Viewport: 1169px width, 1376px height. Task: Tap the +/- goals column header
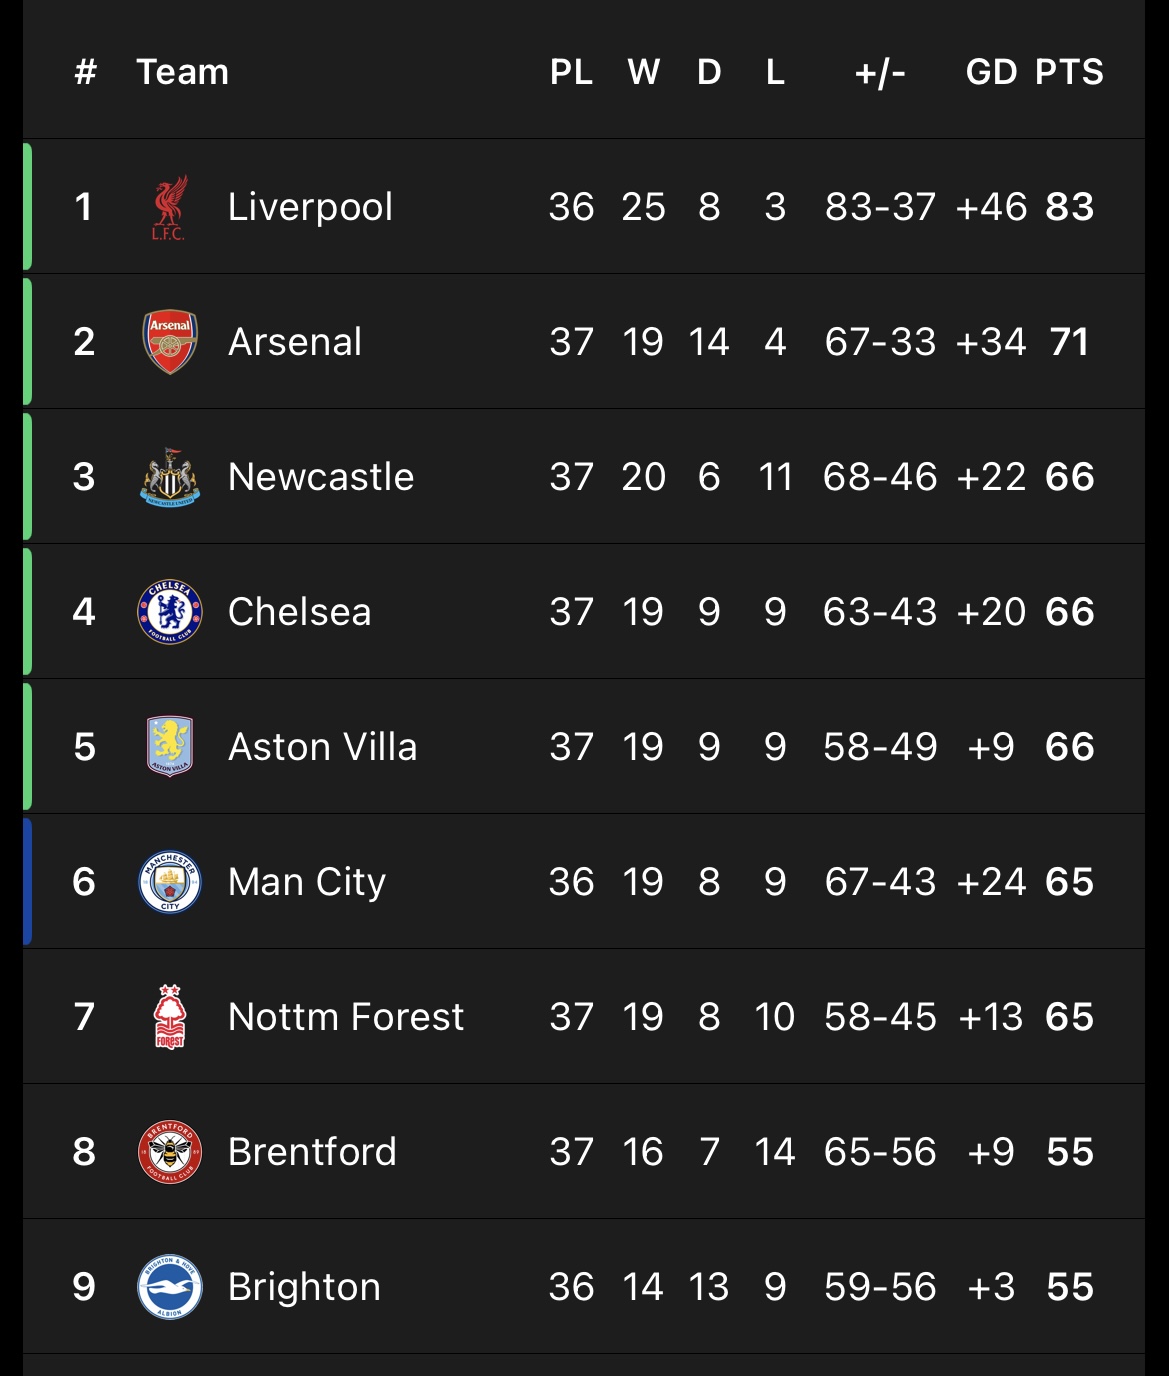tap(880, 72)
